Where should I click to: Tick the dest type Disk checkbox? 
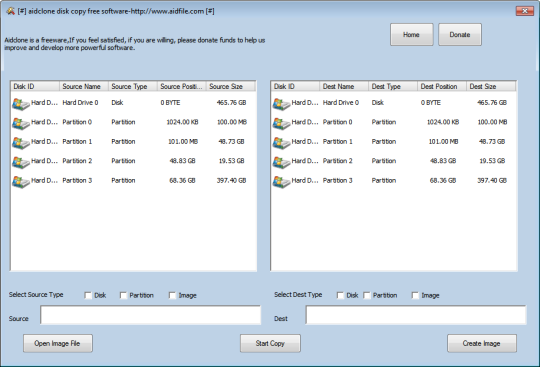340,295
